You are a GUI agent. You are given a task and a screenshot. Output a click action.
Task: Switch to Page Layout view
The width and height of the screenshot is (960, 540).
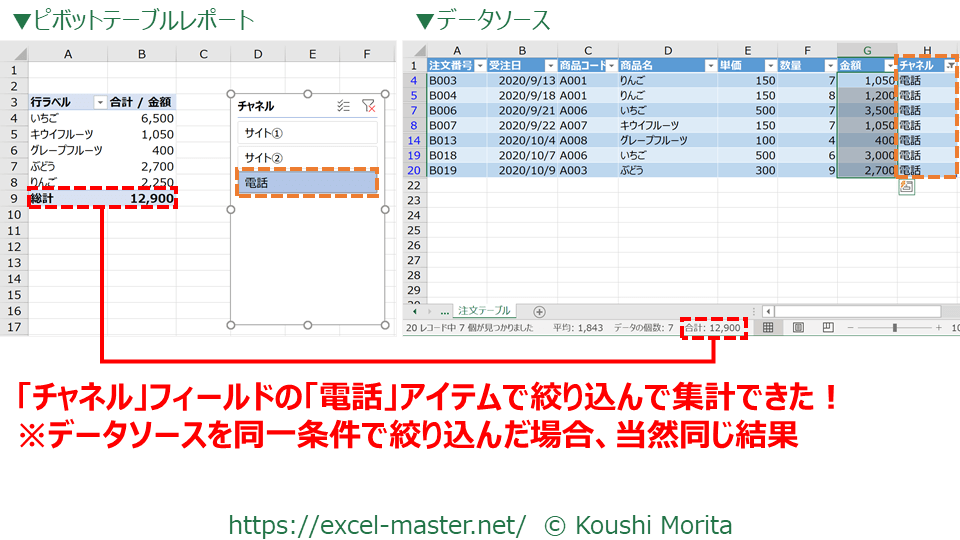coord(798,327)
